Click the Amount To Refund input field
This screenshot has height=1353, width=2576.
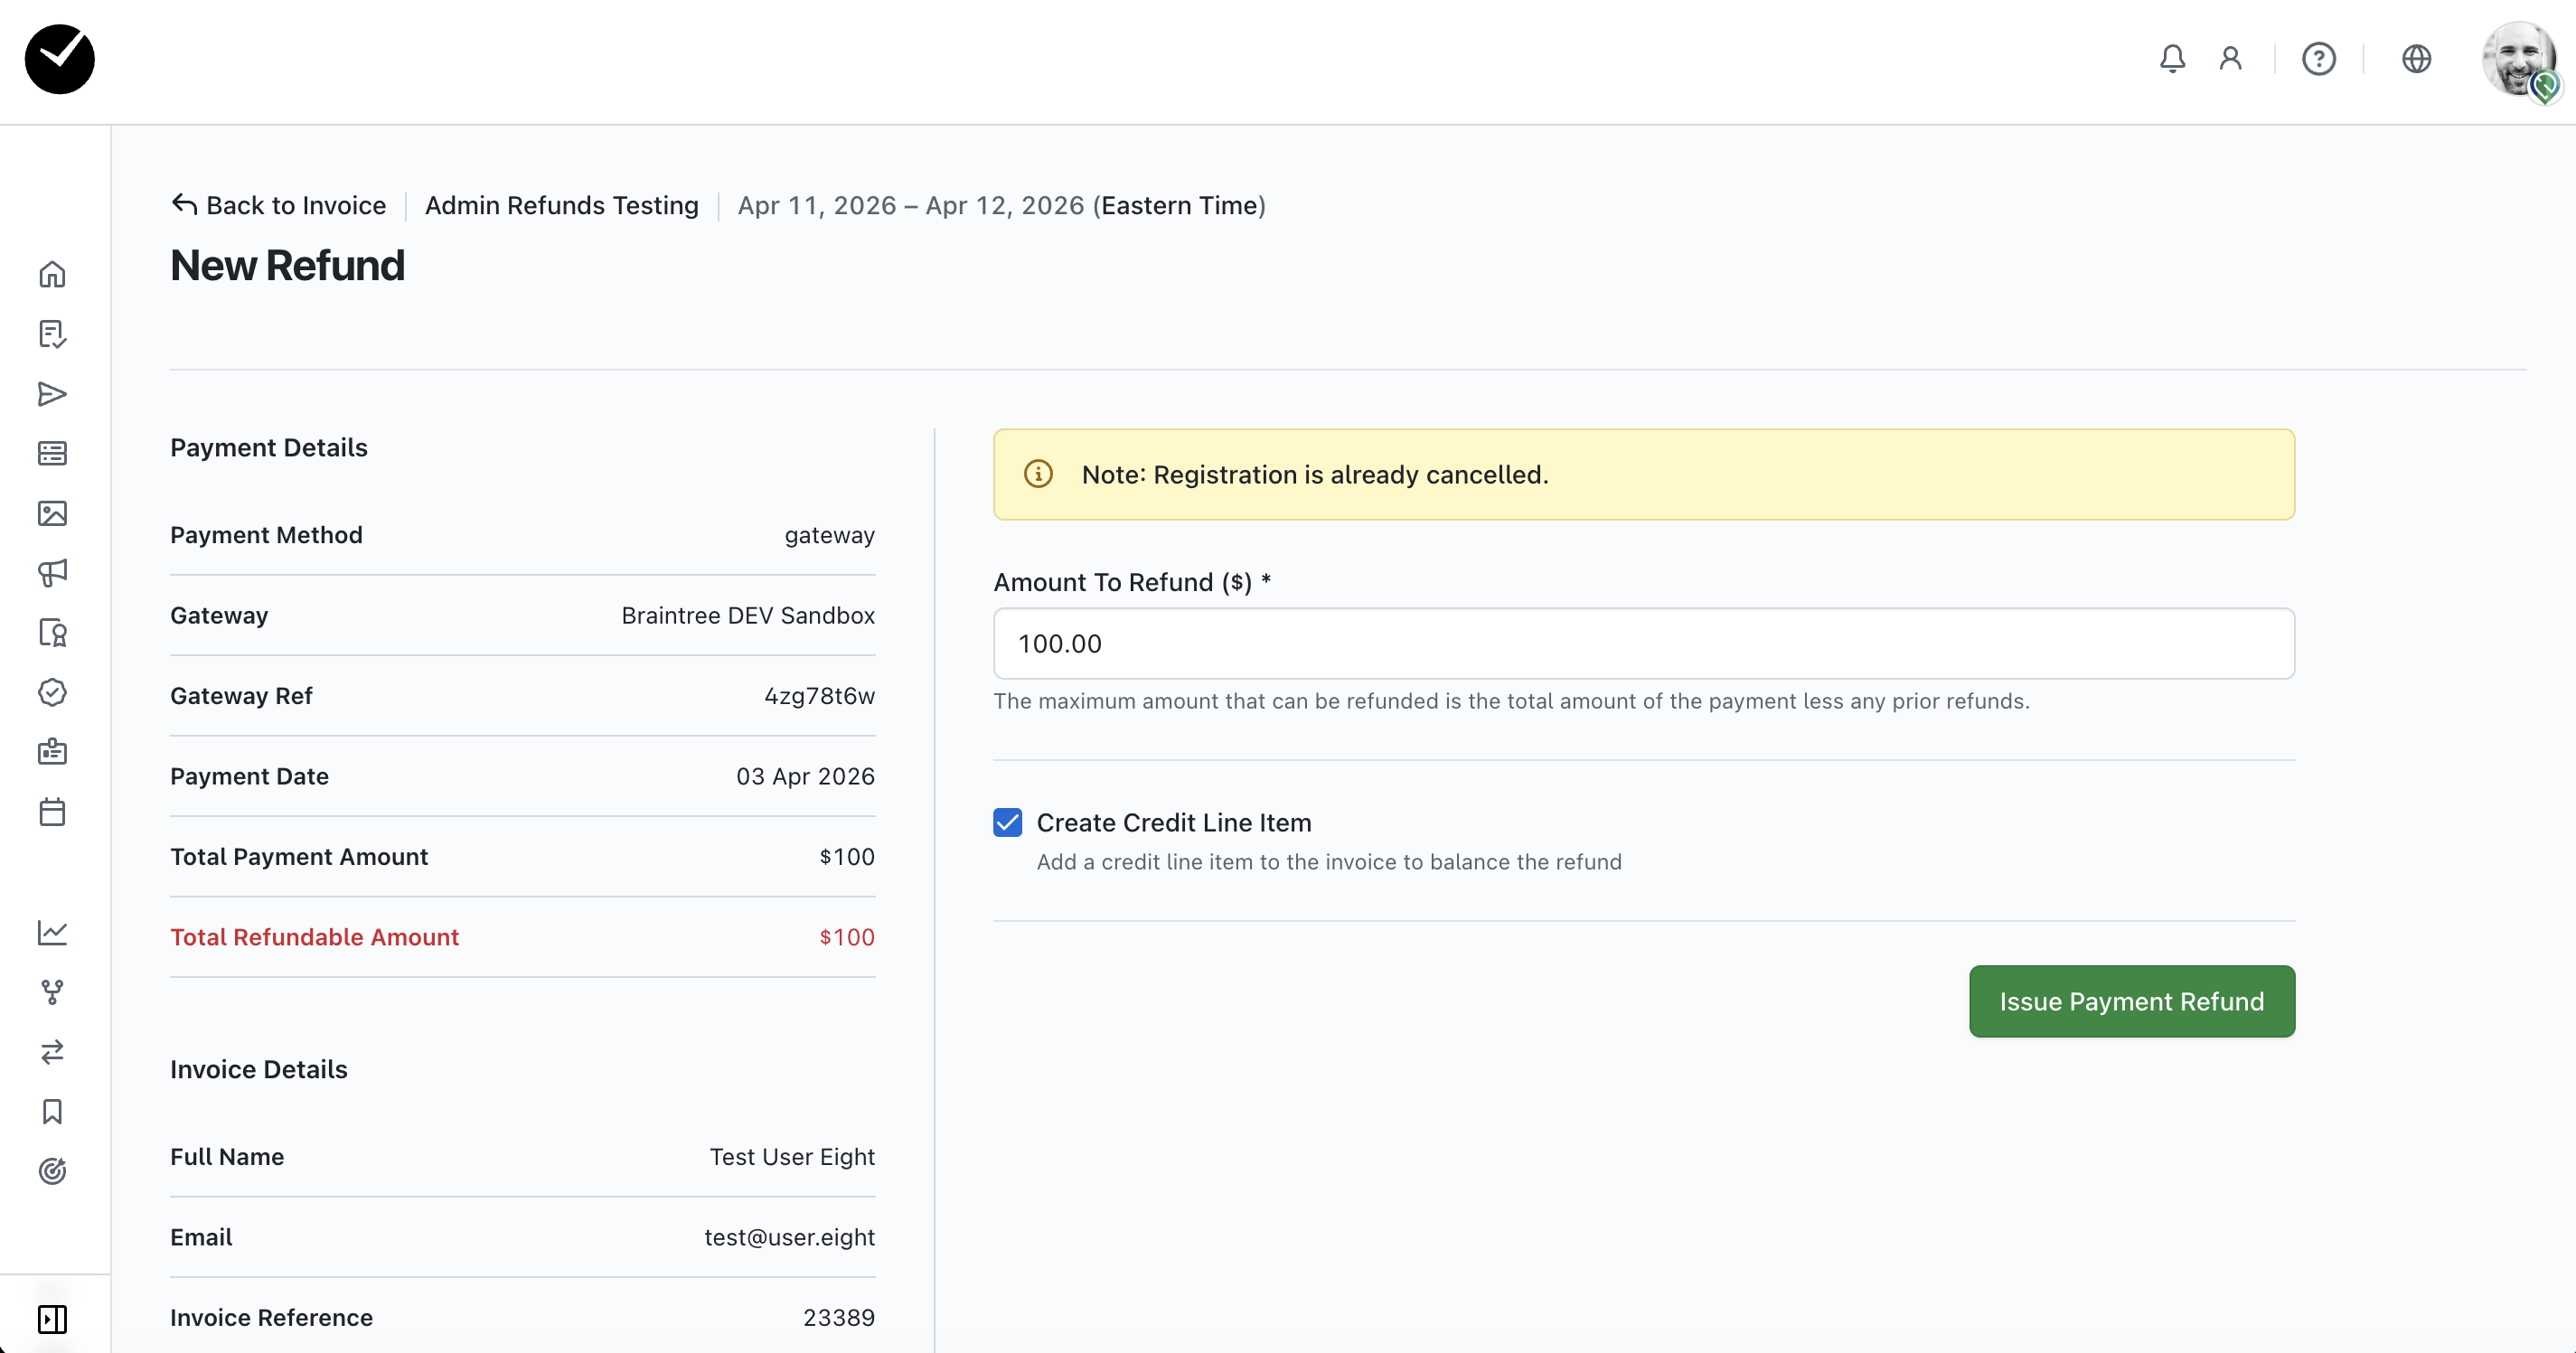pyautogui.click(x=1643, y=643)
